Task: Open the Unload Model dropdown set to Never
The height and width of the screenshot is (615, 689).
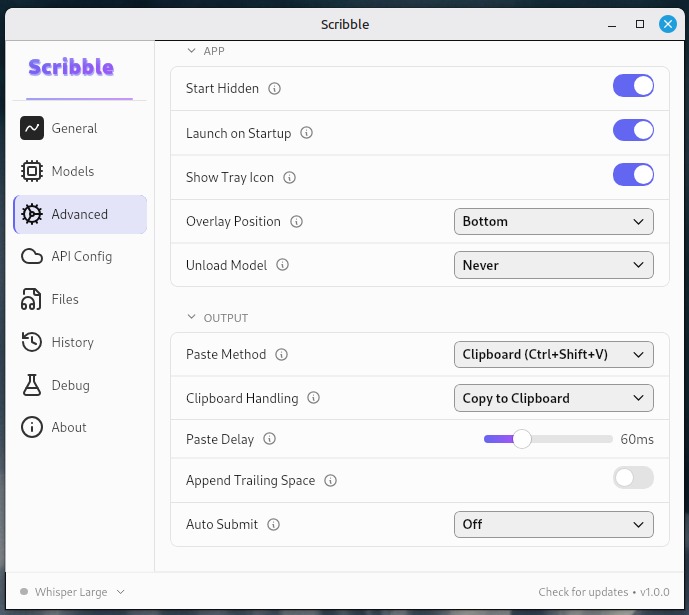Action: pos(554,265)
